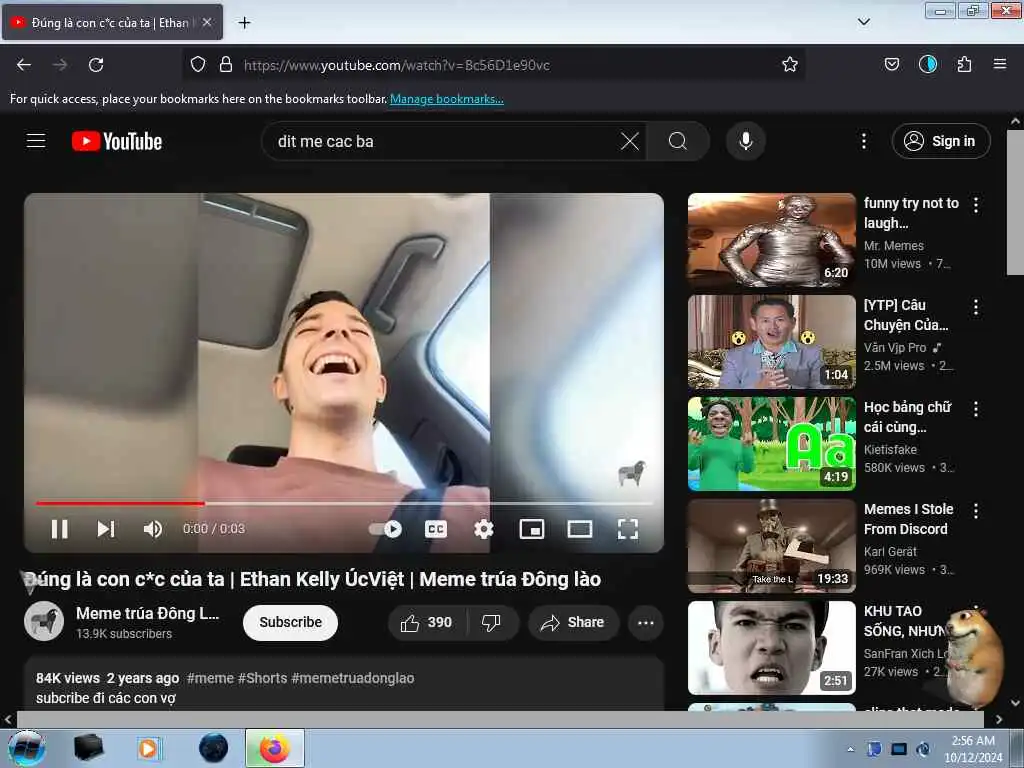Image resolution: width=1024 pixels, height=768 pixels.
Task: View site security lock info
Action: pos(225,65)
